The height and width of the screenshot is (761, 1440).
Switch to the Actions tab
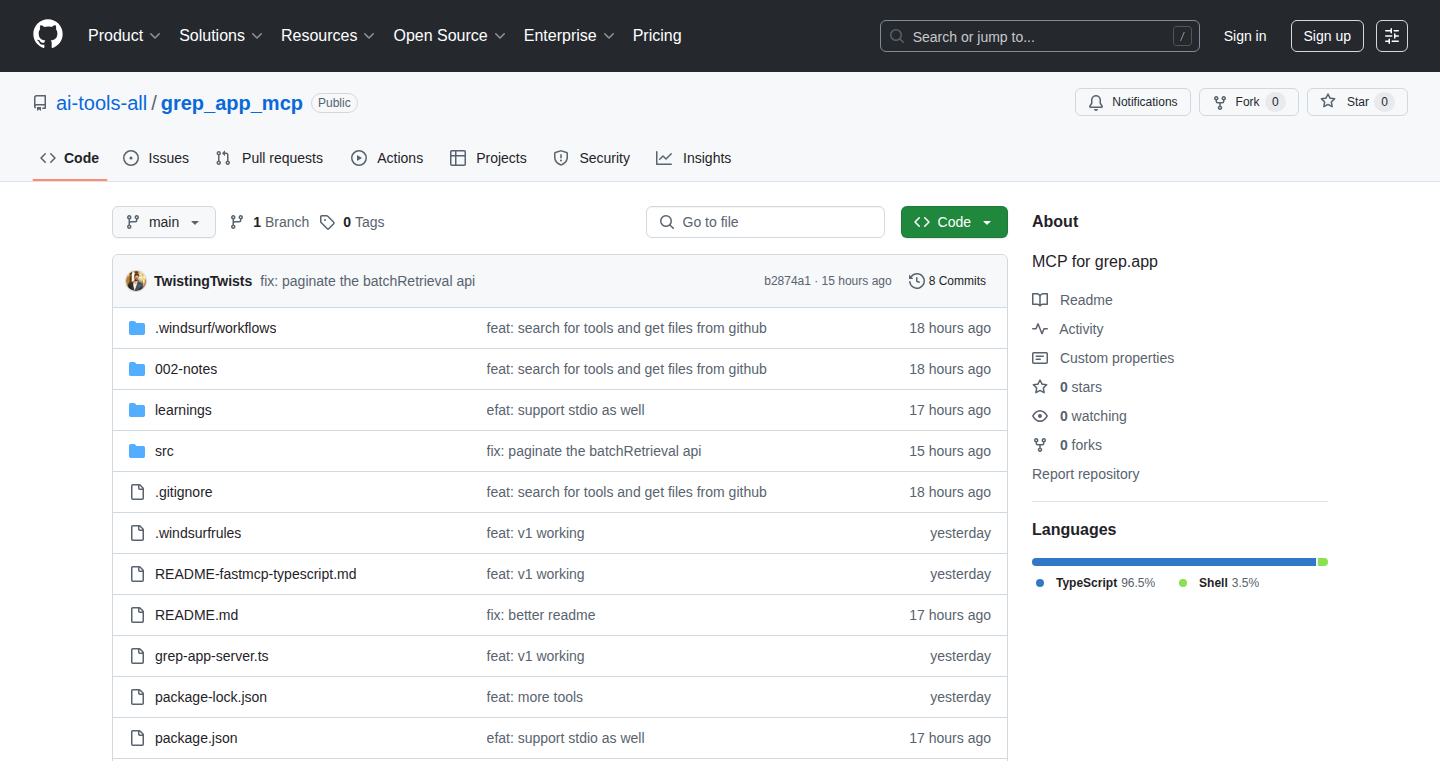point(387,158)
